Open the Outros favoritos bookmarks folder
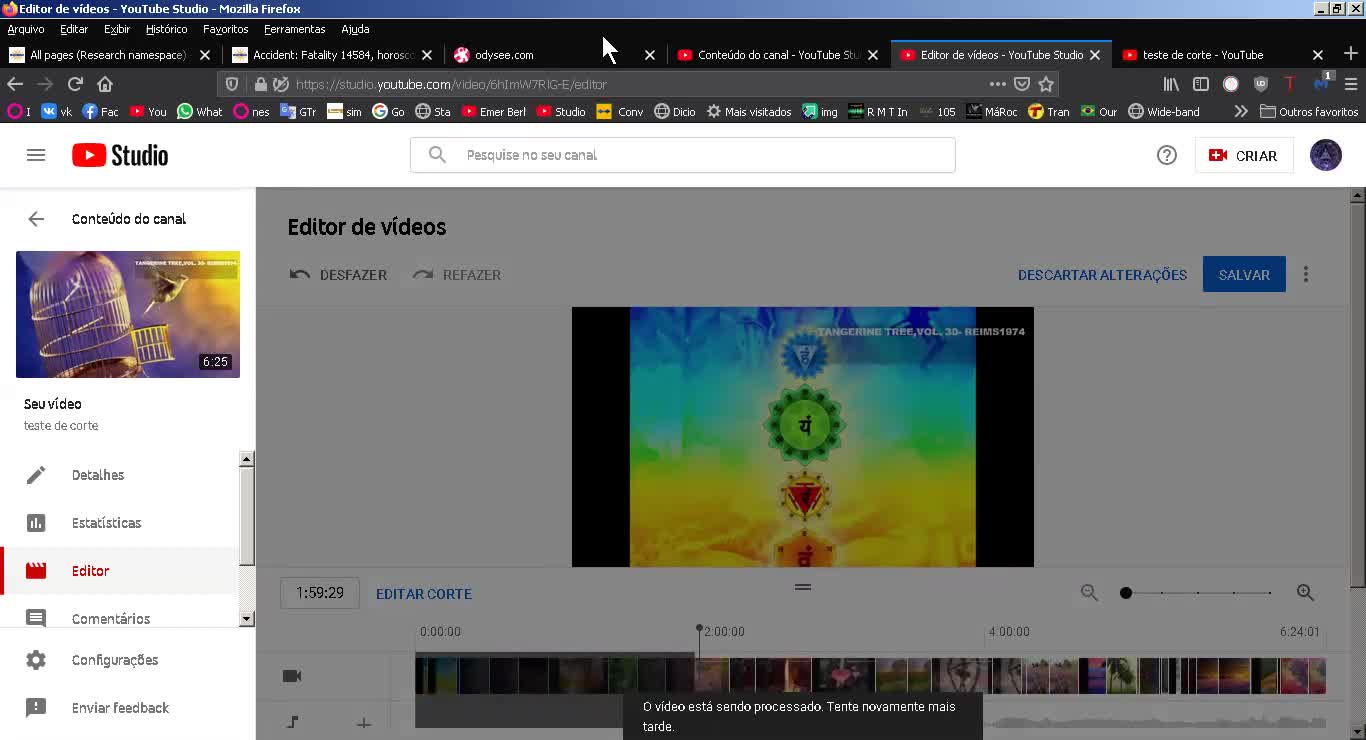The height and width of the screenshot is (740, 1366). (1309, 112)
